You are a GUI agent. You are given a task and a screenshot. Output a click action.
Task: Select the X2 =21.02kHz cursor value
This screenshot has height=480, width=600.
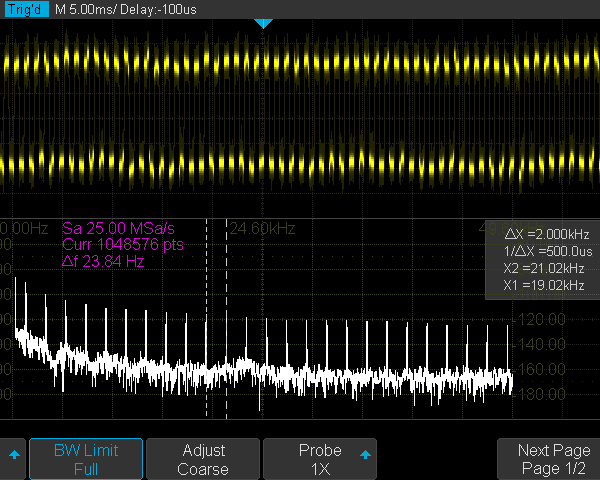click(543, 268)
